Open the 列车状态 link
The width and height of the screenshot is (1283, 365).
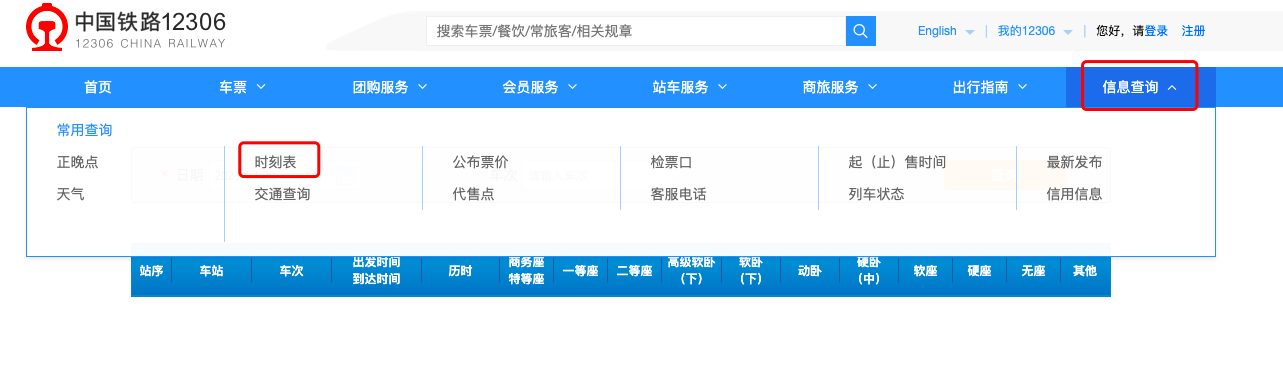click(x=877, y=194)
